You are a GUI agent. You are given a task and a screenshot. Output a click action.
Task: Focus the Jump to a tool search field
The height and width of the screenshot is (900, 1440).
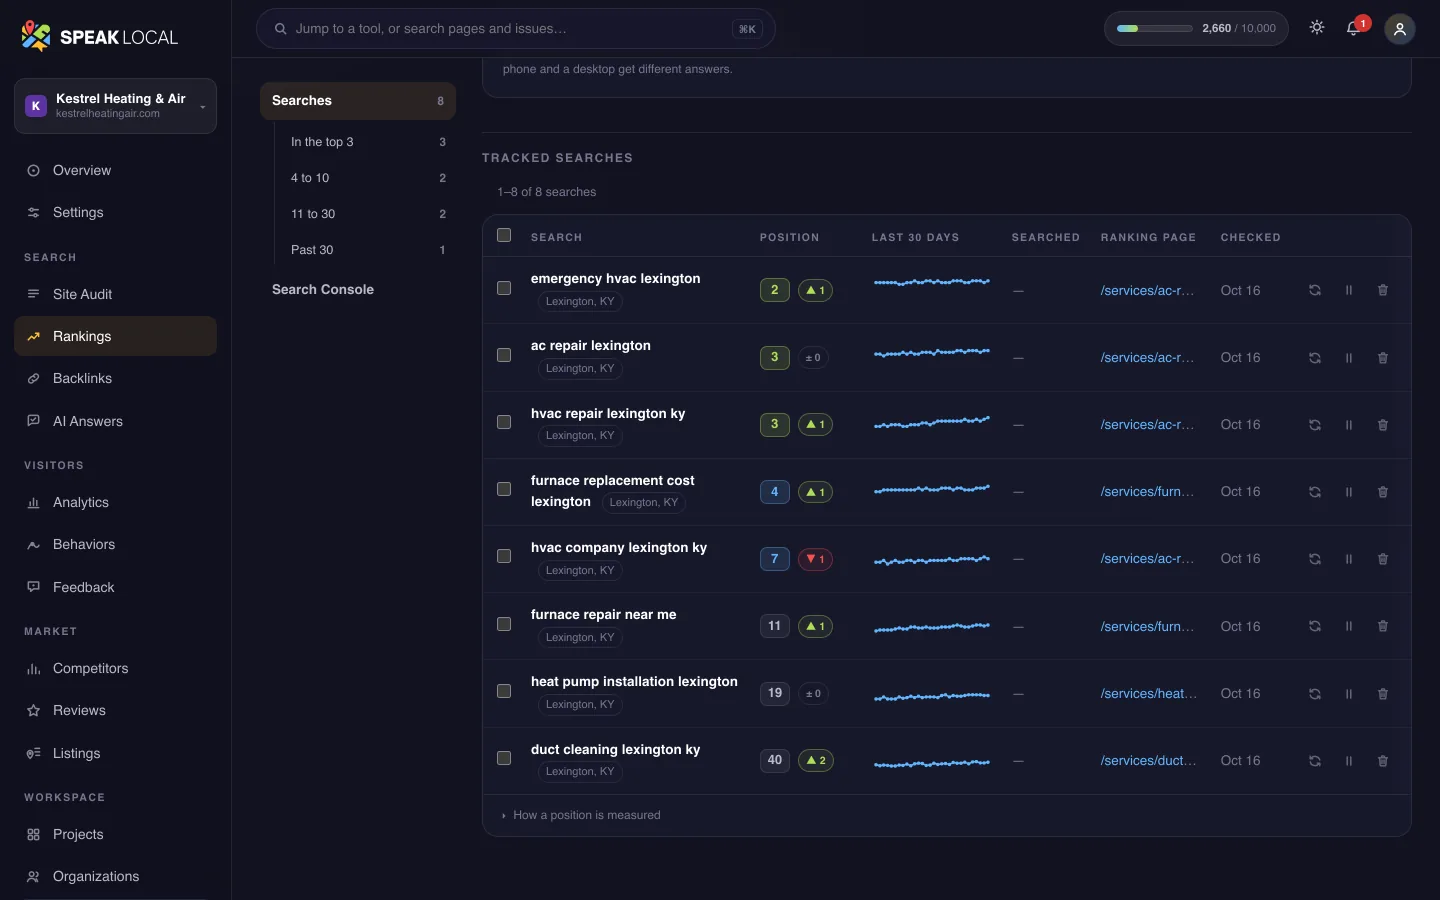(x=516, y=29)
